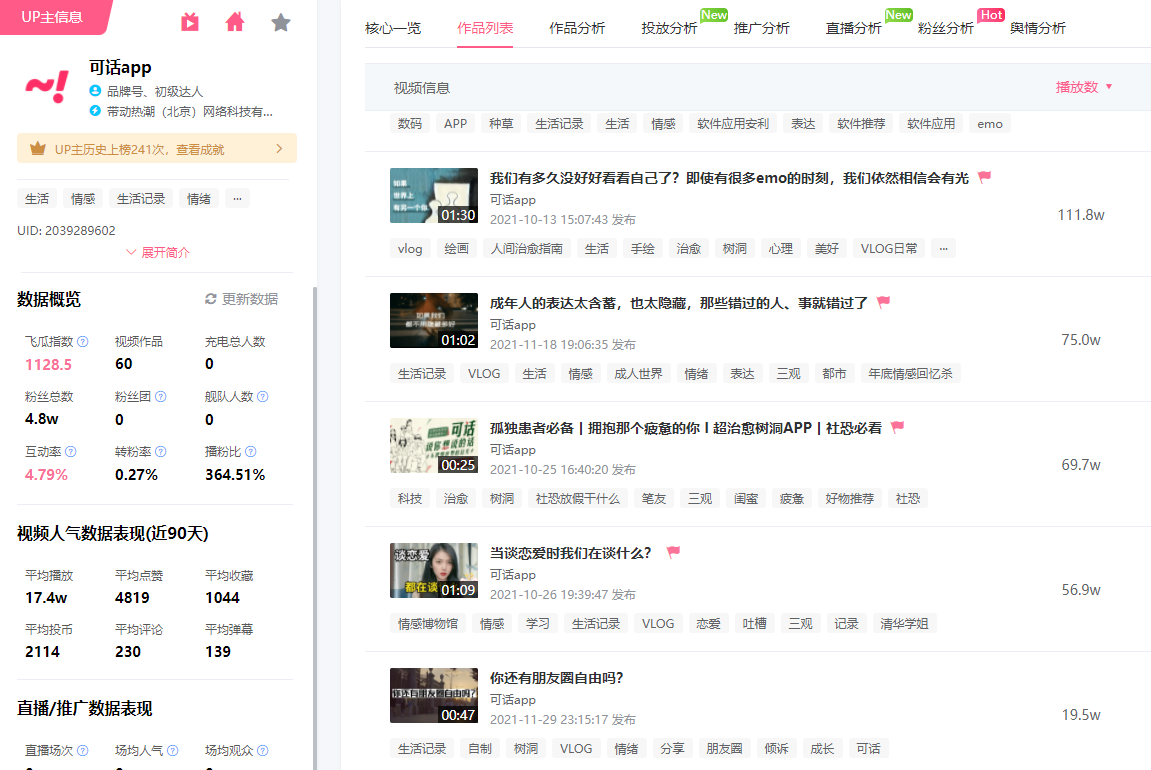
Task: Select the 作品列表 tab
Action: [x=484, y=28]
